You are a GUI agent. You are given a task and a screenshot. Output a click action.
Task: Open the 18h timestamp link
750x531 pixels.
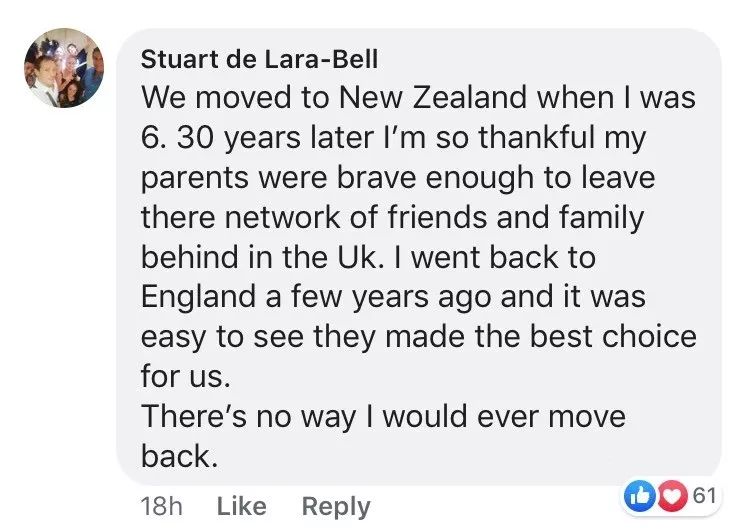(x=162, y=506)
